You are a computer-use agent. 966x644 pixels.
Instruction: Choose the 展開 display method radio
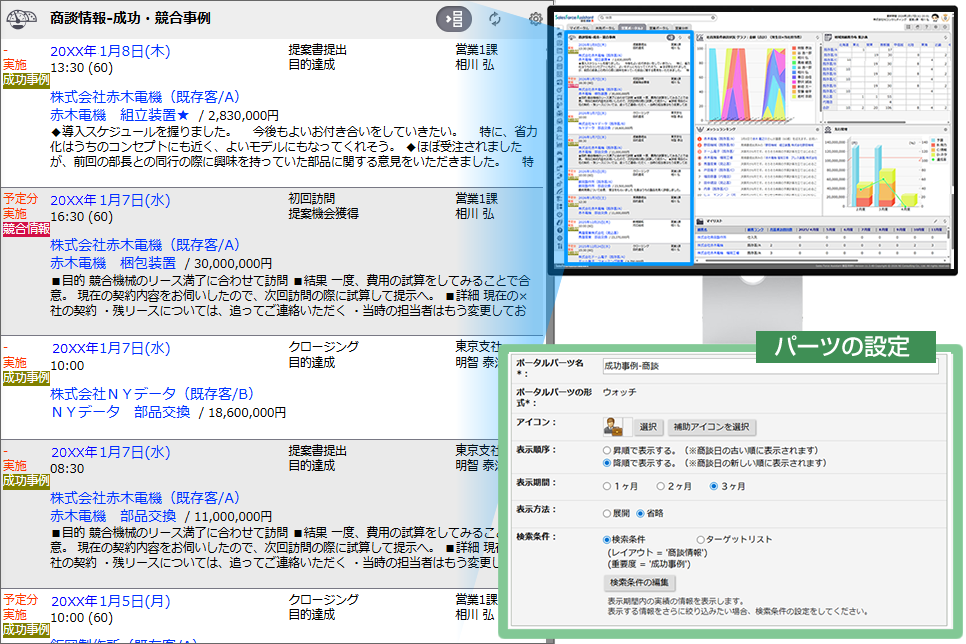[x=607, y=513]
